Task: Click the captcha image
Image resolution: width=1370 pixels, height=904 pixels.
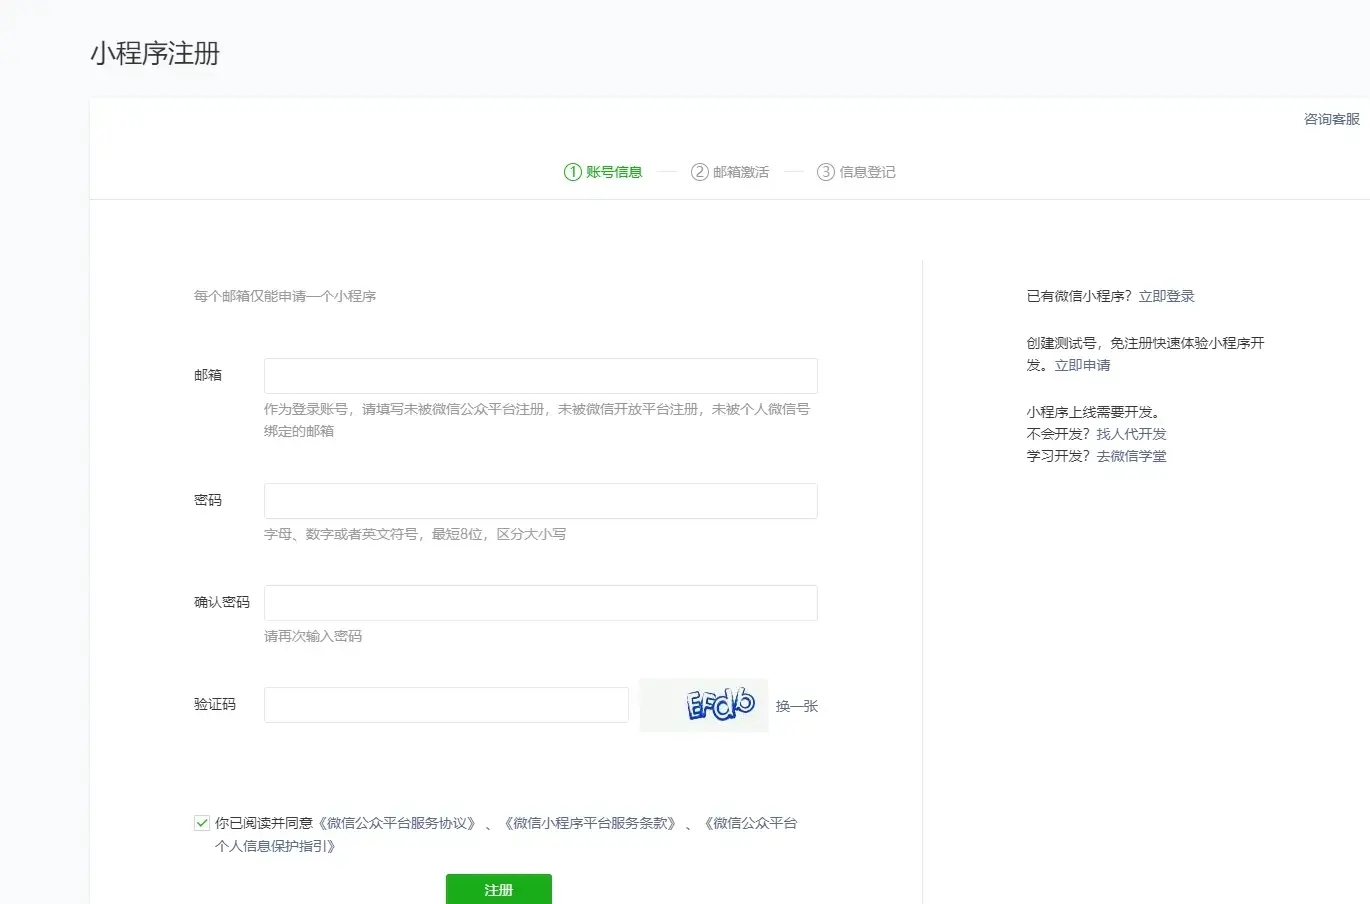Action: [x=703, y=705]
